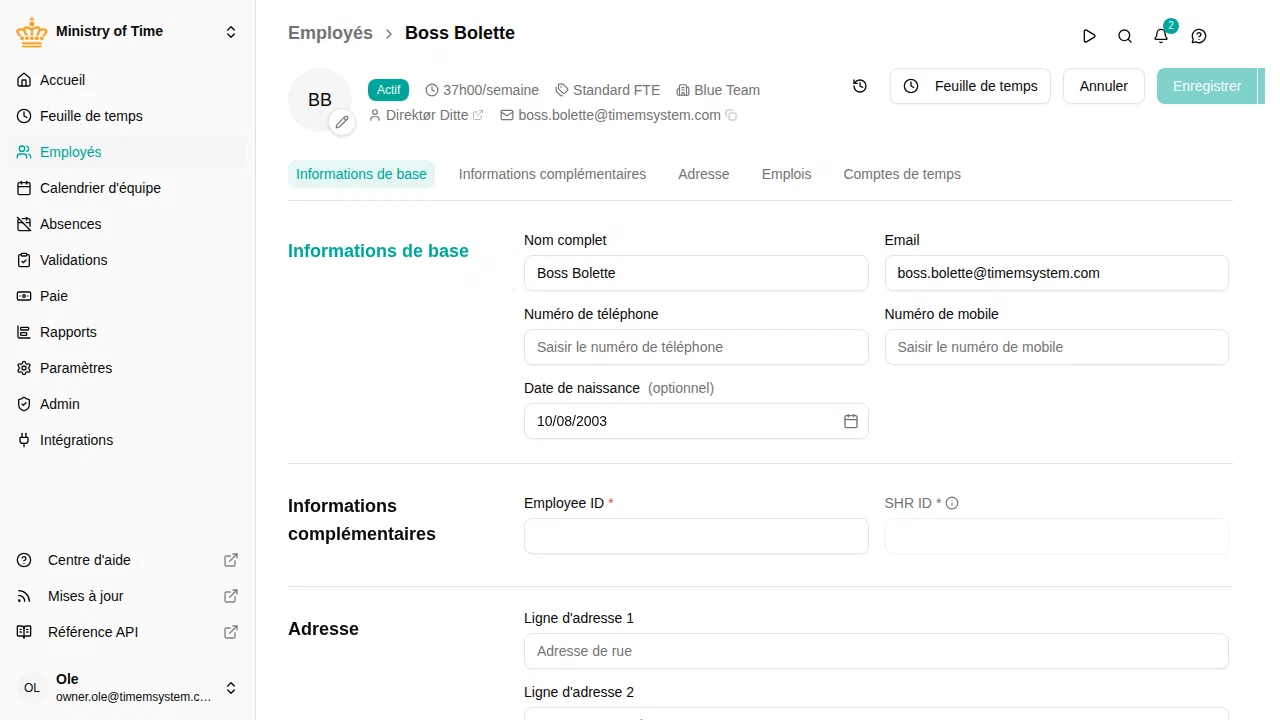Open the history clock icon near Feuille de temps
Image resolution: width=1280 pixels, height=720 pixels.
[x=860, y=86]
